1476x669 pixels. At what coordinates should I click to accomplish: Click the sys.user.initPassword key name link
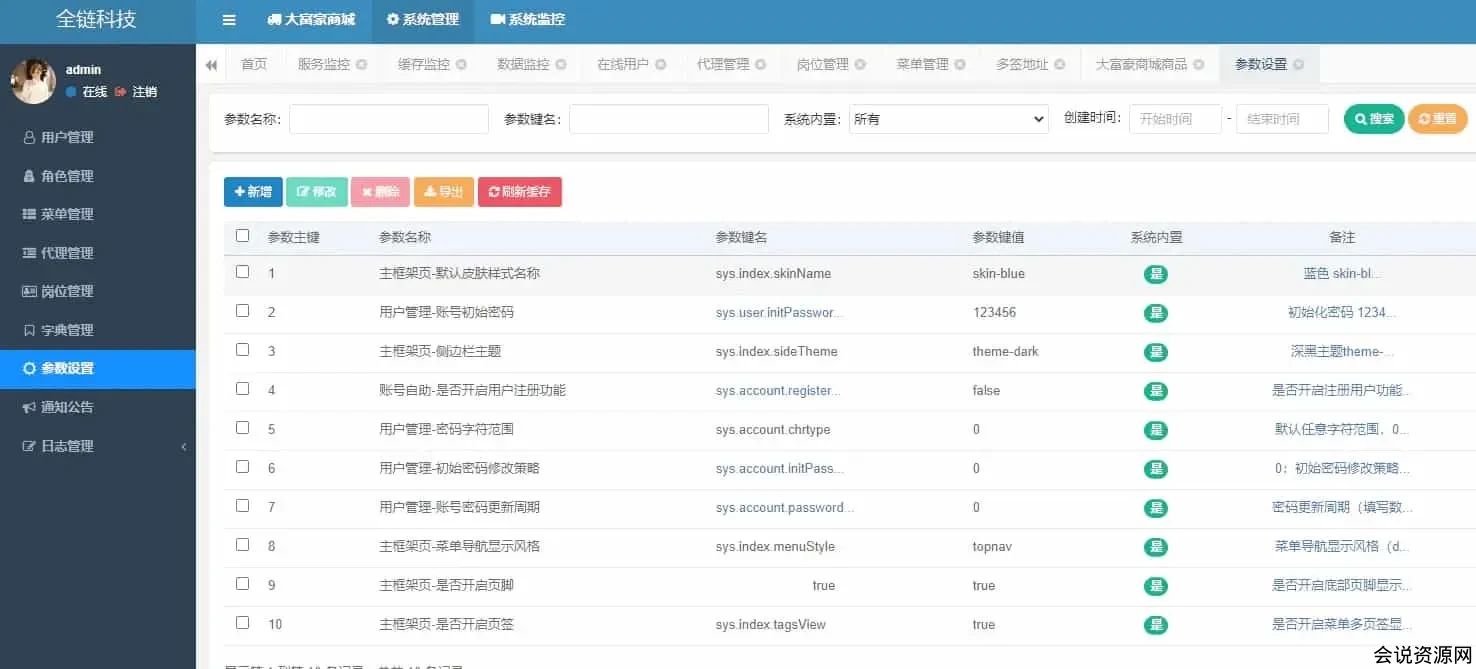(779, 313)
